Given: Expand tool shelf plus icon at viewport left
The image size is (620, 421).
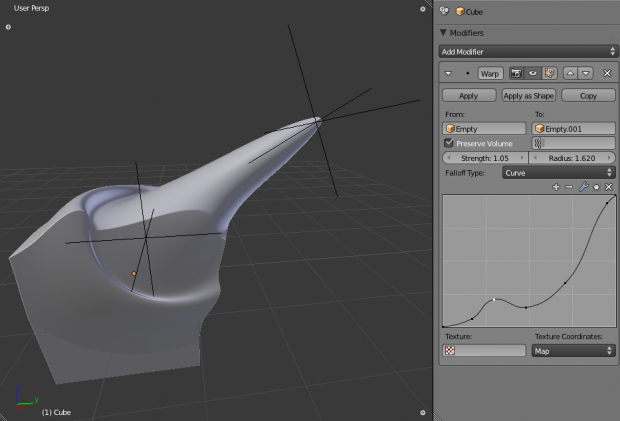Looking at the screenshot, I should (x=8, y=27).
